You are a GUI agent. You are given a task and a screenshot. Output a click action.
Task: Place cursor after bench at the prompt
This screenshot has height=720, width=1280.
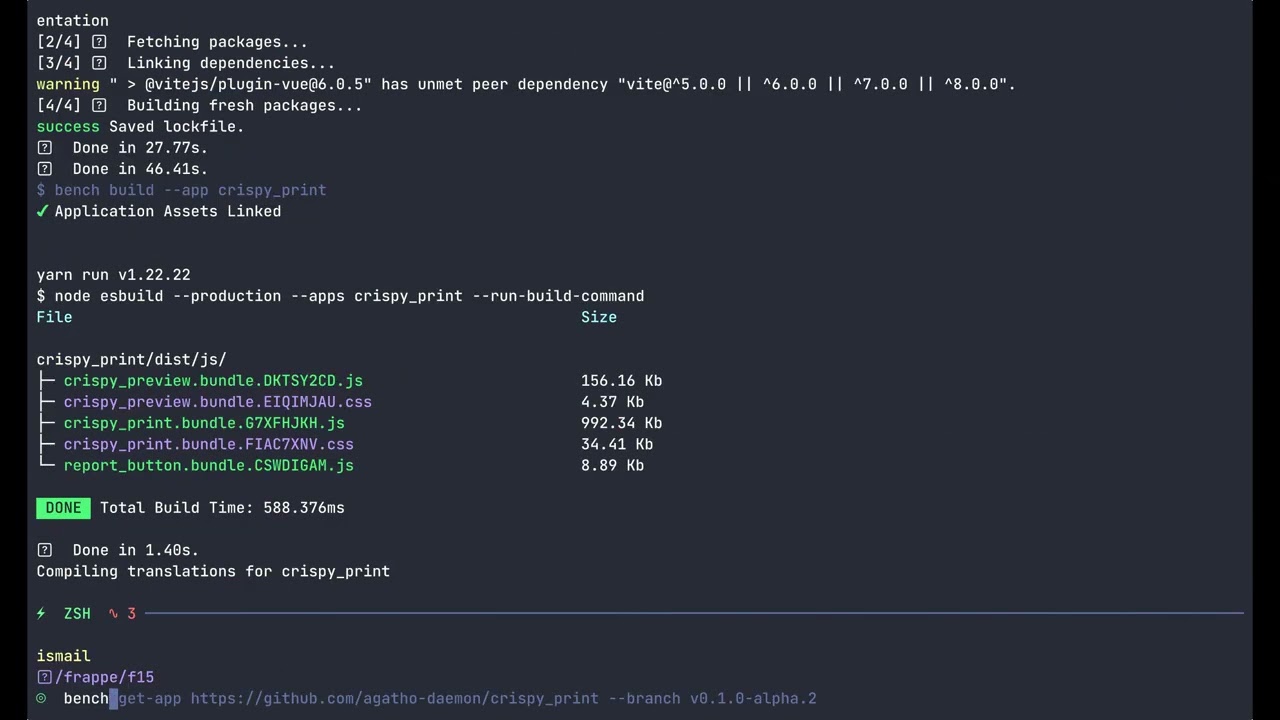[x=113, y=698]
